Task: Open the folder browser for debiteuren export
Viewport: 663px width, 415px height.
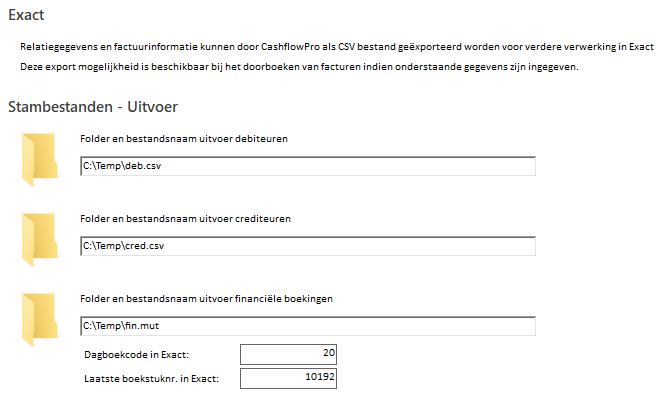Action: pyautogui.click(x=40, y=159)
